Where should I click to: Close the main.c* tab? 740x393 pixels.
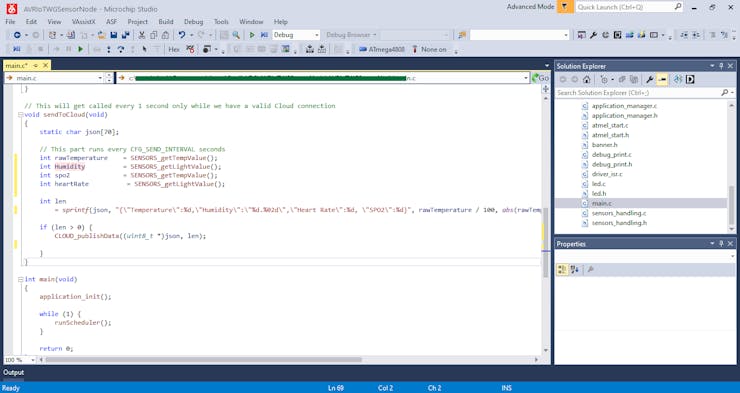(45, 66)
